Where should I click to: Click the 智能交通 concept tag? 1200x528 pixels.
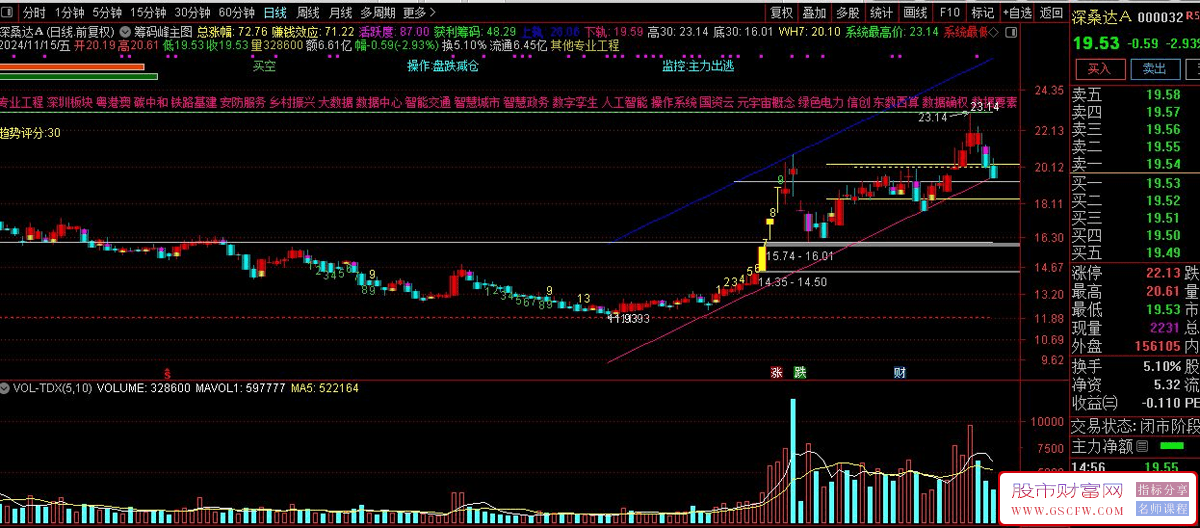point(427,102)
